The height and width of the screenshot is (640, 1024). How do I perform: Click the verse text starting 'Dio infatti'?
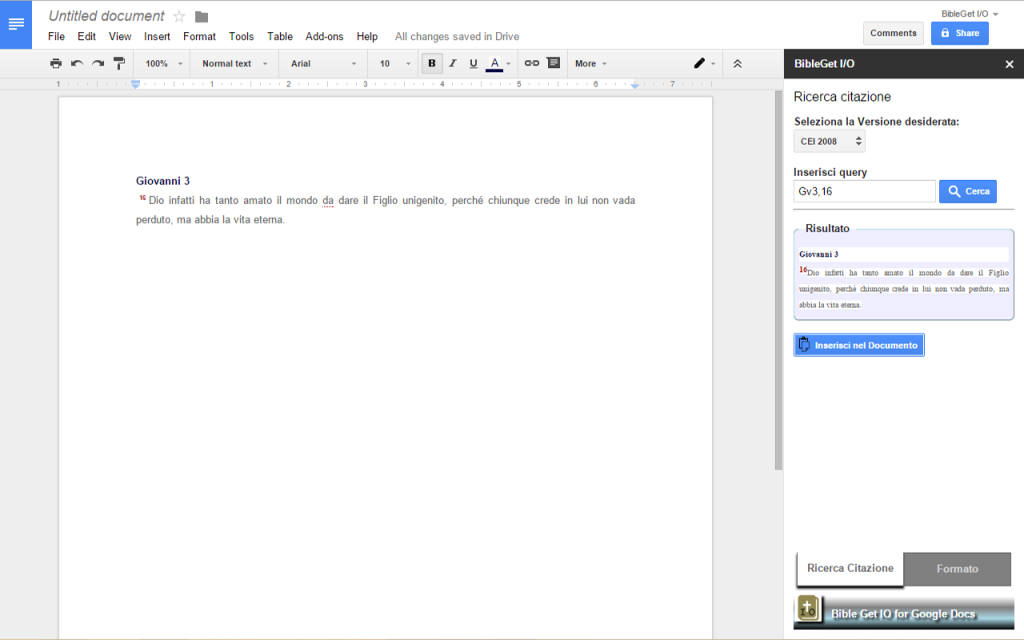coord(385,210)
